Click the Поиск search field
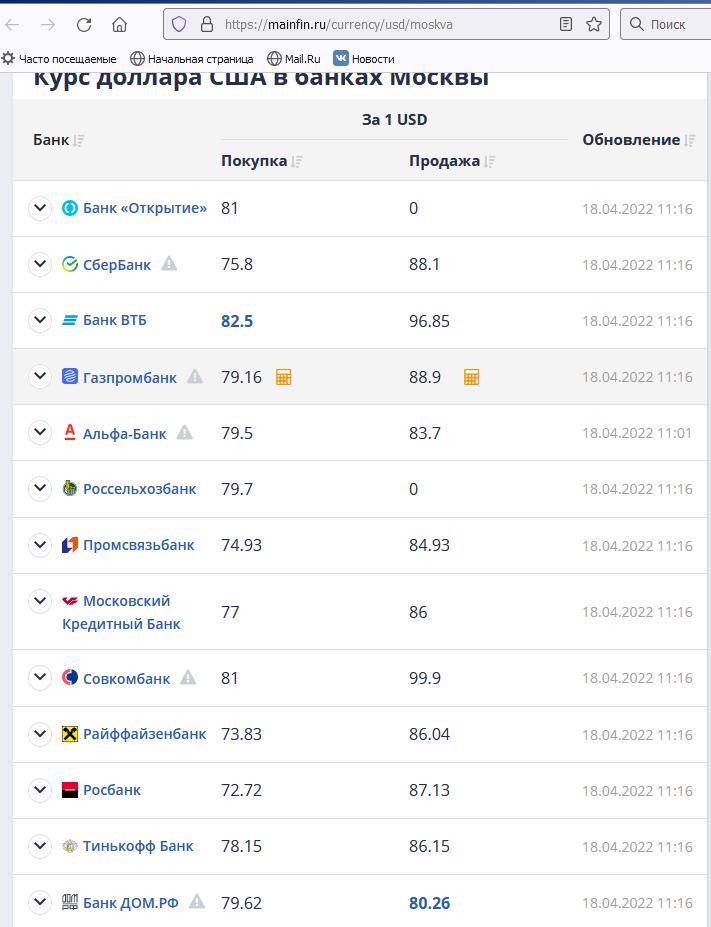The image size is (711, 927). 665,24
